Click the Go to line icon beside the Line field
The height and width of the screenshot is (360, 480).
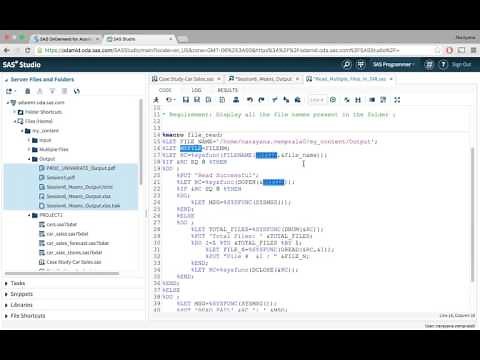[x=333, y=100]
